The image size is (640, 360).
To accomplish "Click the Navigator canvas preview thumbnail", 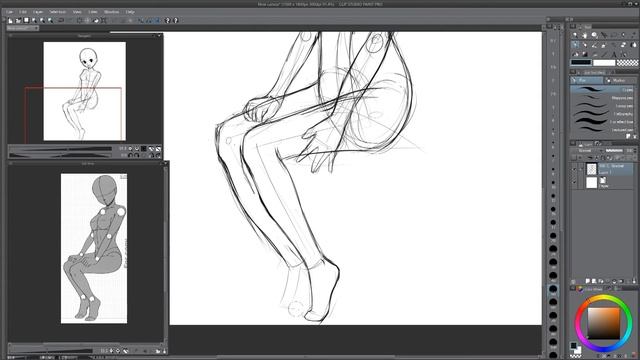I will (84, 91).
